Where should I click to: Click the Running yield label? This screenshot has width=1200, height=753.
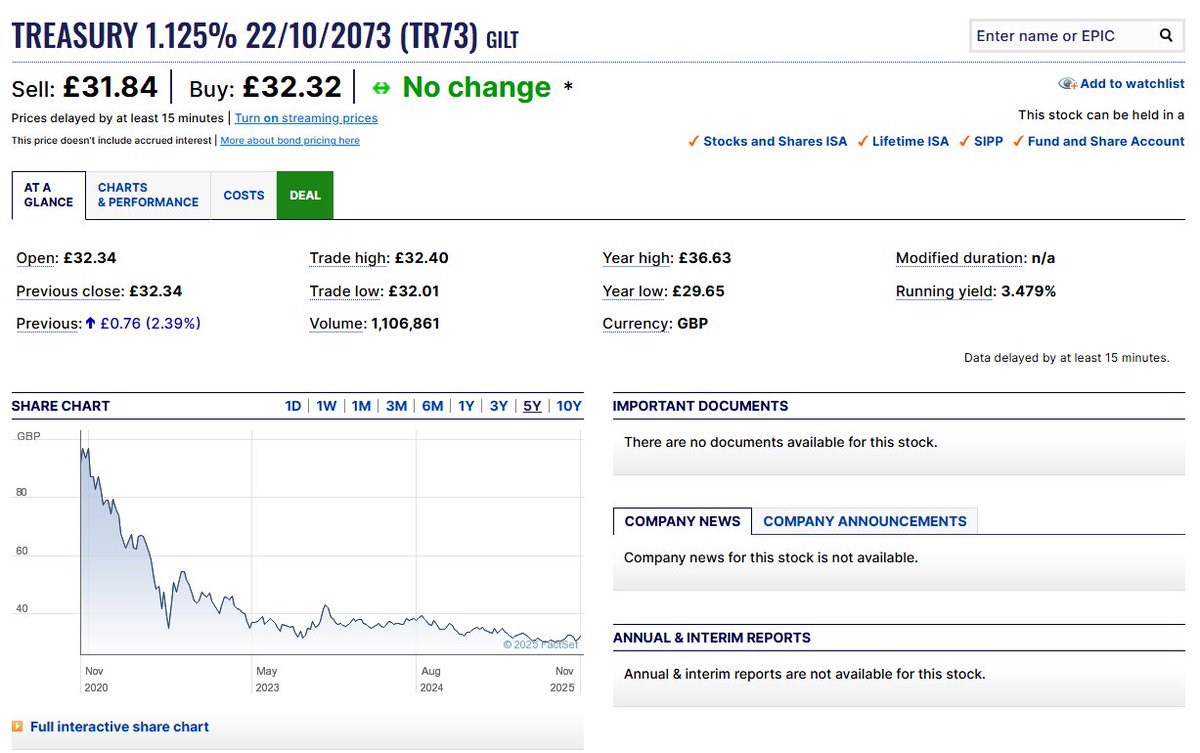point(946,291)
